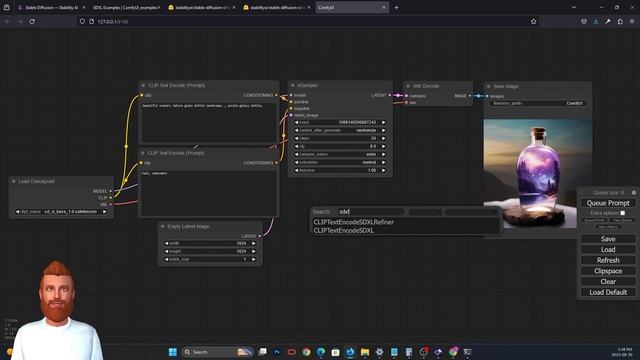Image resolution: width=640 pixels, height=360 pixels.
Task: Decrease the KSampler denoise value
Action: (296, 170)
